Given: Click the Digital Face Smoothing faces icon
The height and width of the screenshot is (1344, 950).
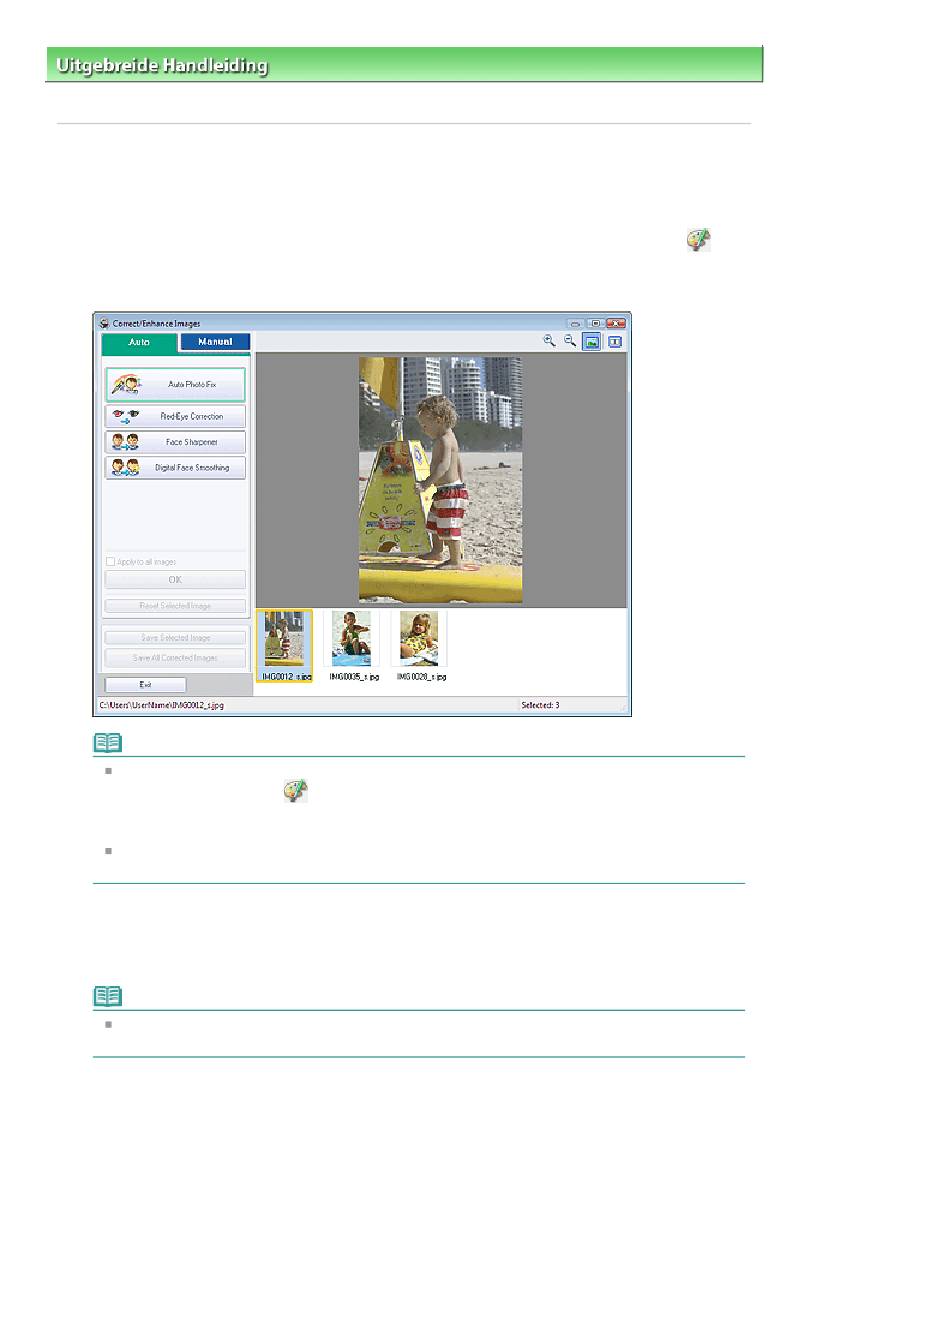Looking at the screenshot, I should pyautogui.click(x=126, y=467).
